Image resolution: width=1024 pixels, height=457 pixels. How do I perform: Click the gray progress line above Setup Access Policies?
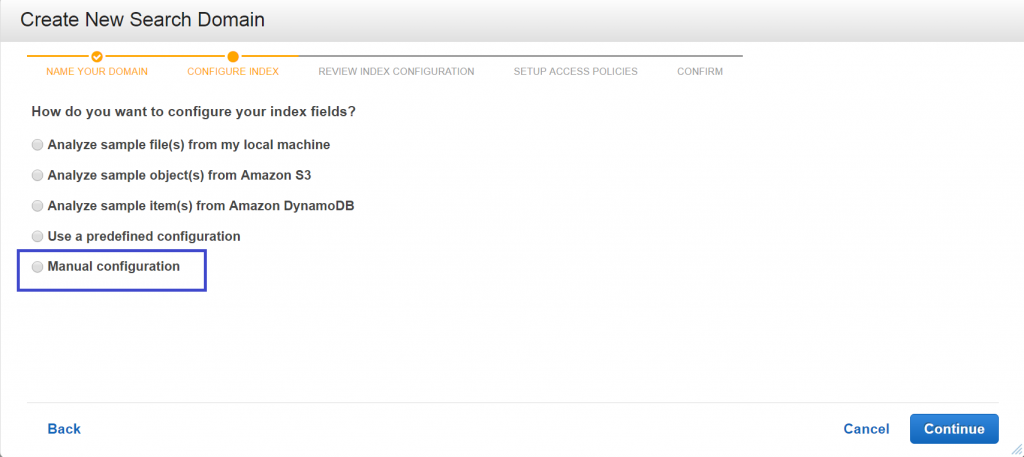point(575,56)
